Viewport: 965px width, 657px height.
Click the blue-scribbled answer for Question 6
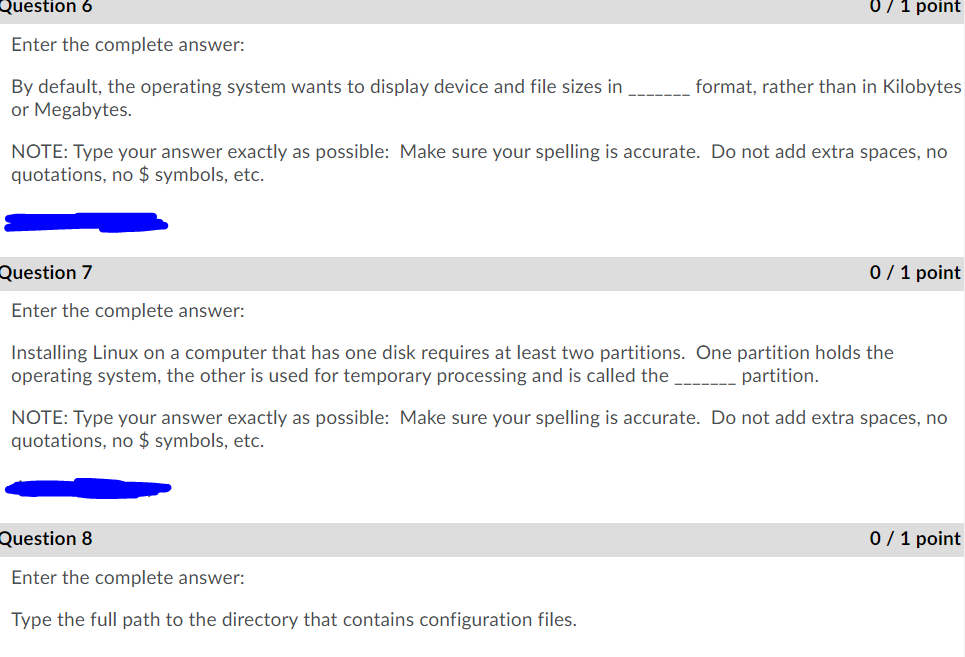(86, 223)
